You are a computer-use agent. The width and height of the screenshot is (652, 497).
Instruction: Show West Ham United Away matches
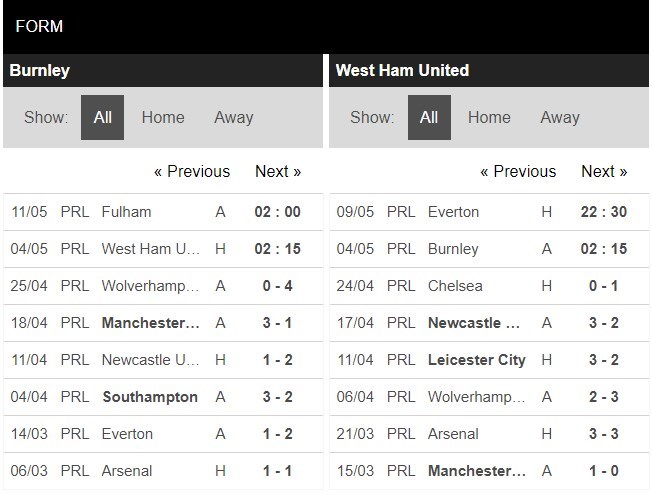tap(559, 117)
